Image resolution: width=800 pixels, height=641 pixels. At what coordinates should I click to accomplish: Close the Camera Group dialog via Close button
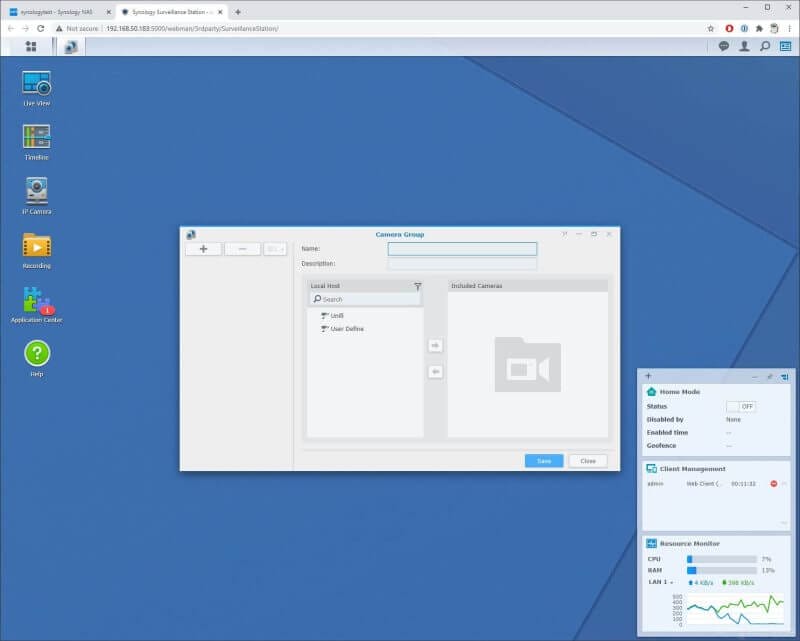588,461
